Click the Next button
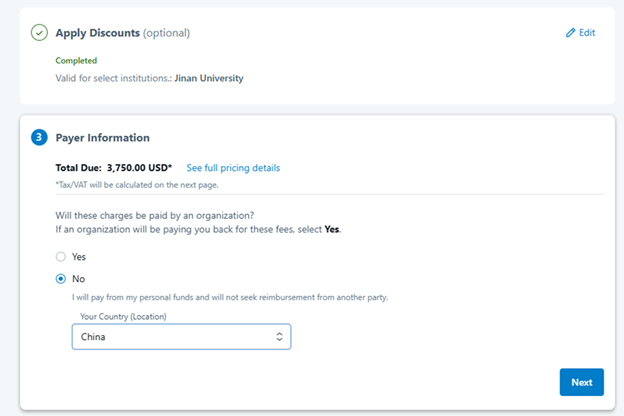The image size is (624, 416). pyautogui.click(x=581, y=382)
